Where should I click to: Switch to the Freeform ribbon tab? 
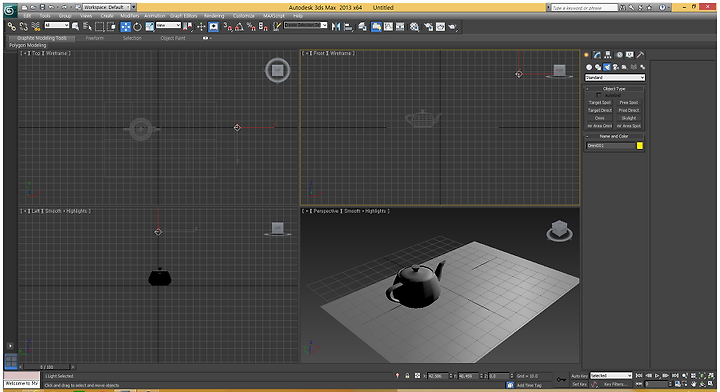(95, 38)
